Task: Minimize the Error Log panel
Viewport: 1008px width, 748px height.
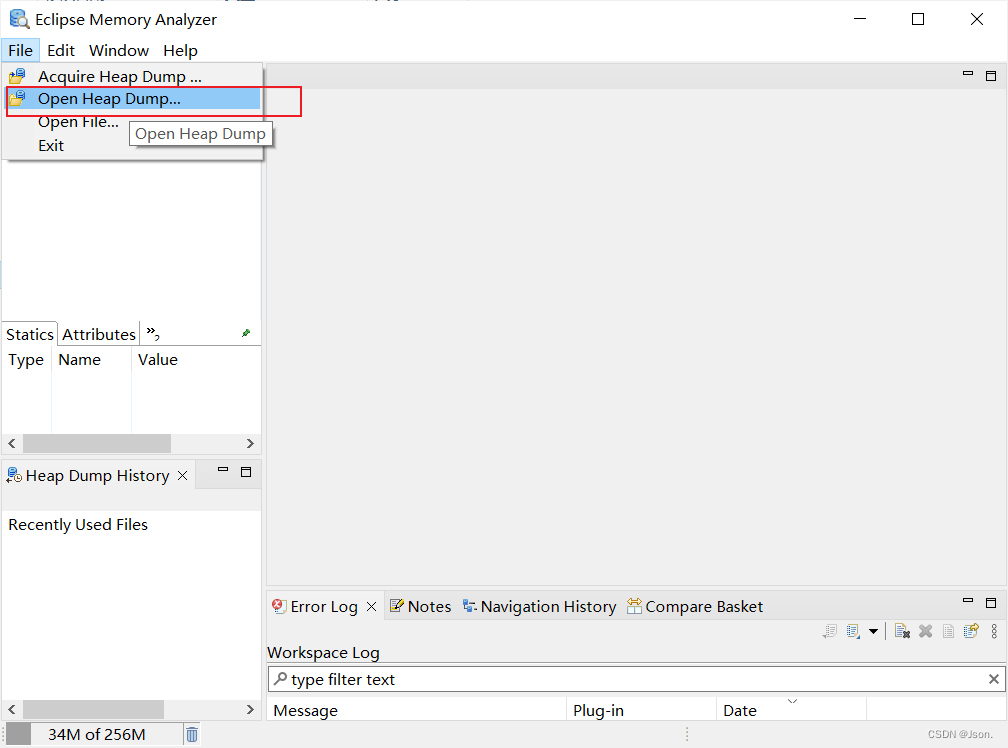Action: (968, 600)
